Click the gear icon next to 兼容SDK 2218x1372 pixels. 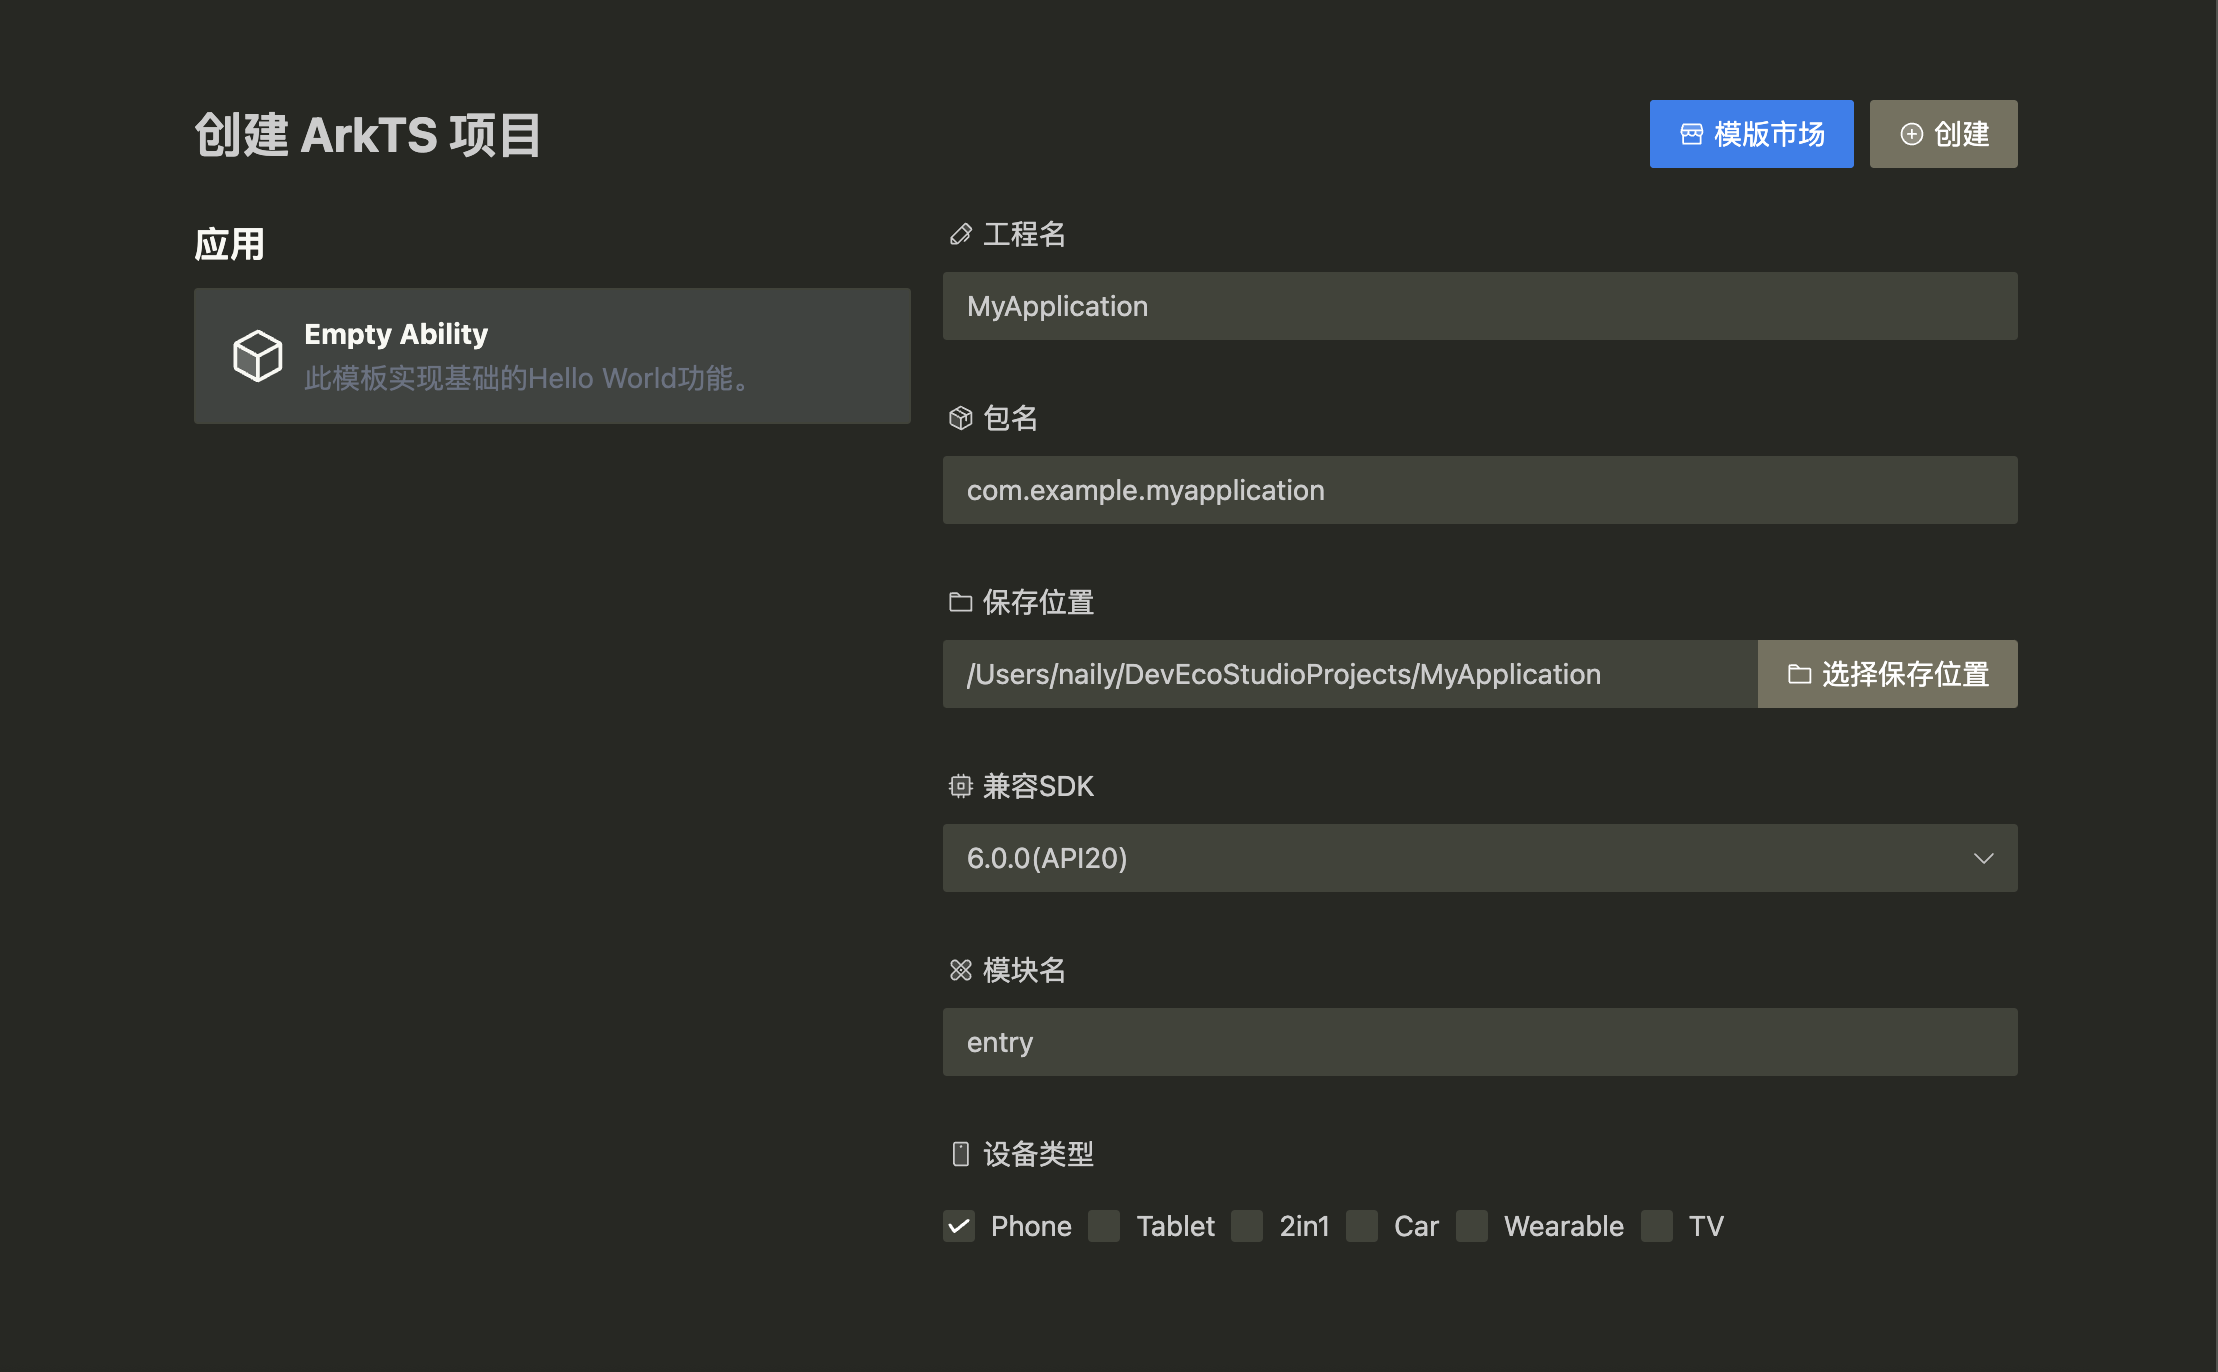tap(960, 786)
